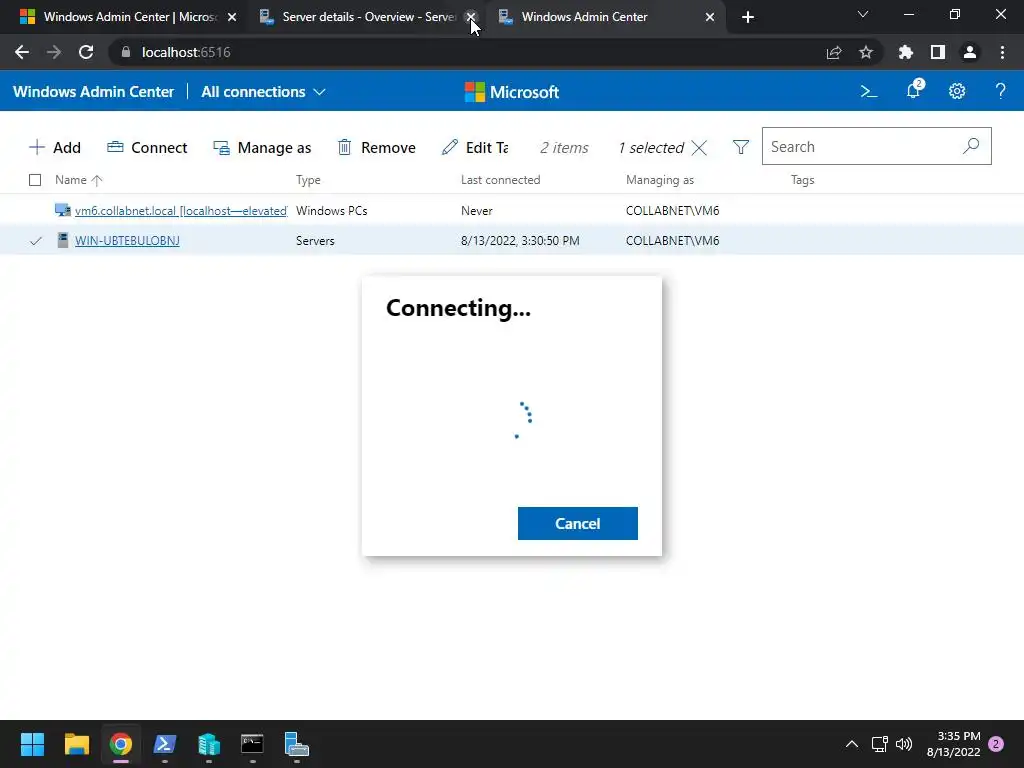
Task: Open Windows notification badge showing 2
Action: (x=996, y=744)
